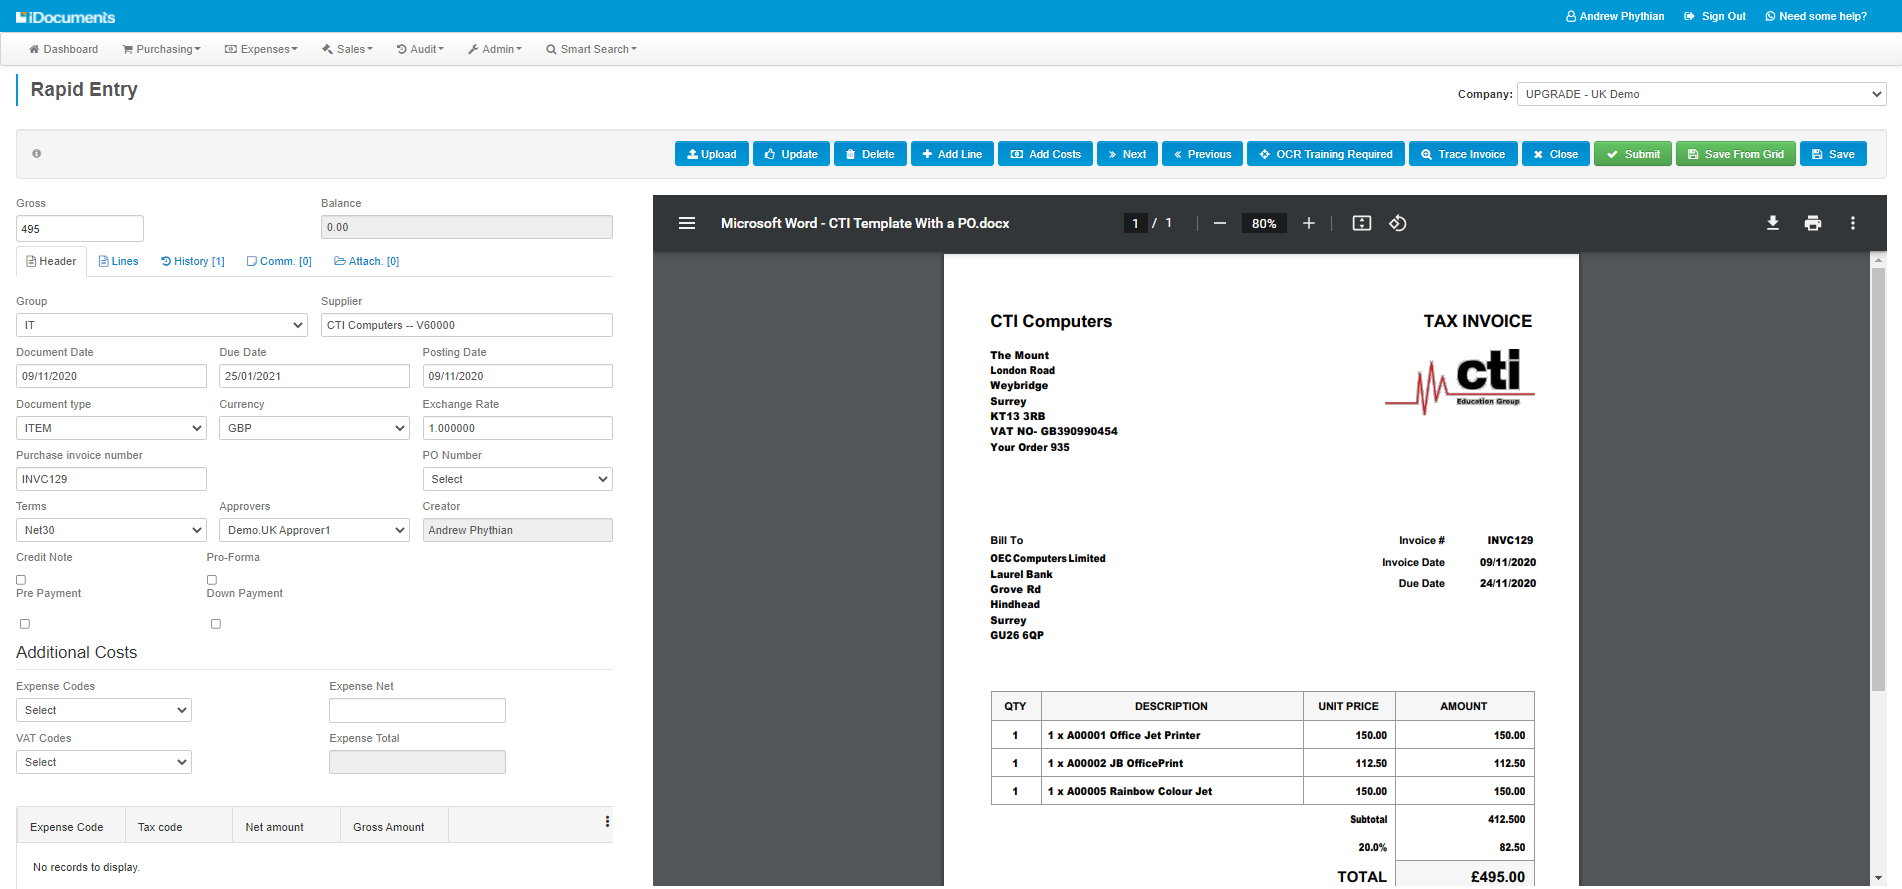The height and width of the screenshot is (889, 1902).
Task: Click the Update button
Action: tap(791, 154)
